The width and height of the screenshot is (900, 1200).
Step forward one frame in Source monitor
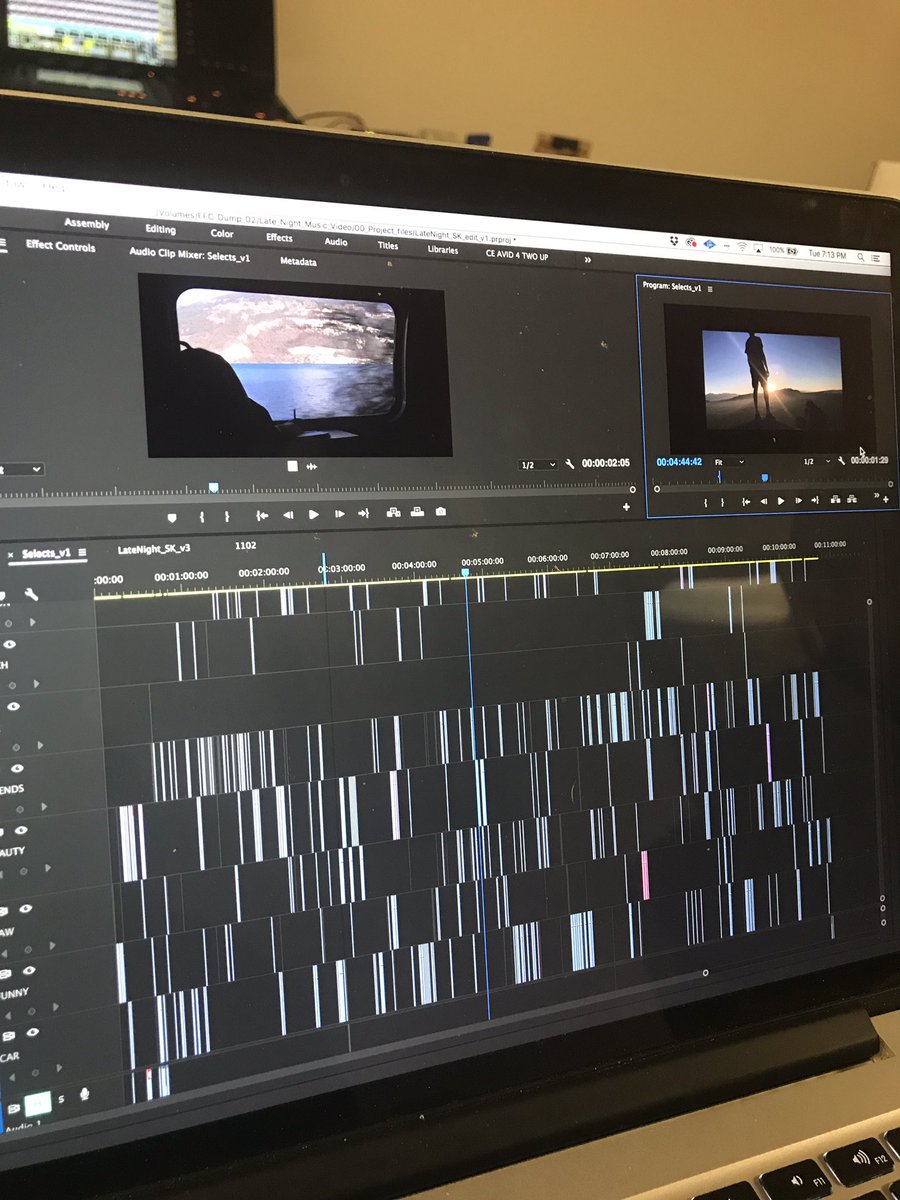point(340,514)
